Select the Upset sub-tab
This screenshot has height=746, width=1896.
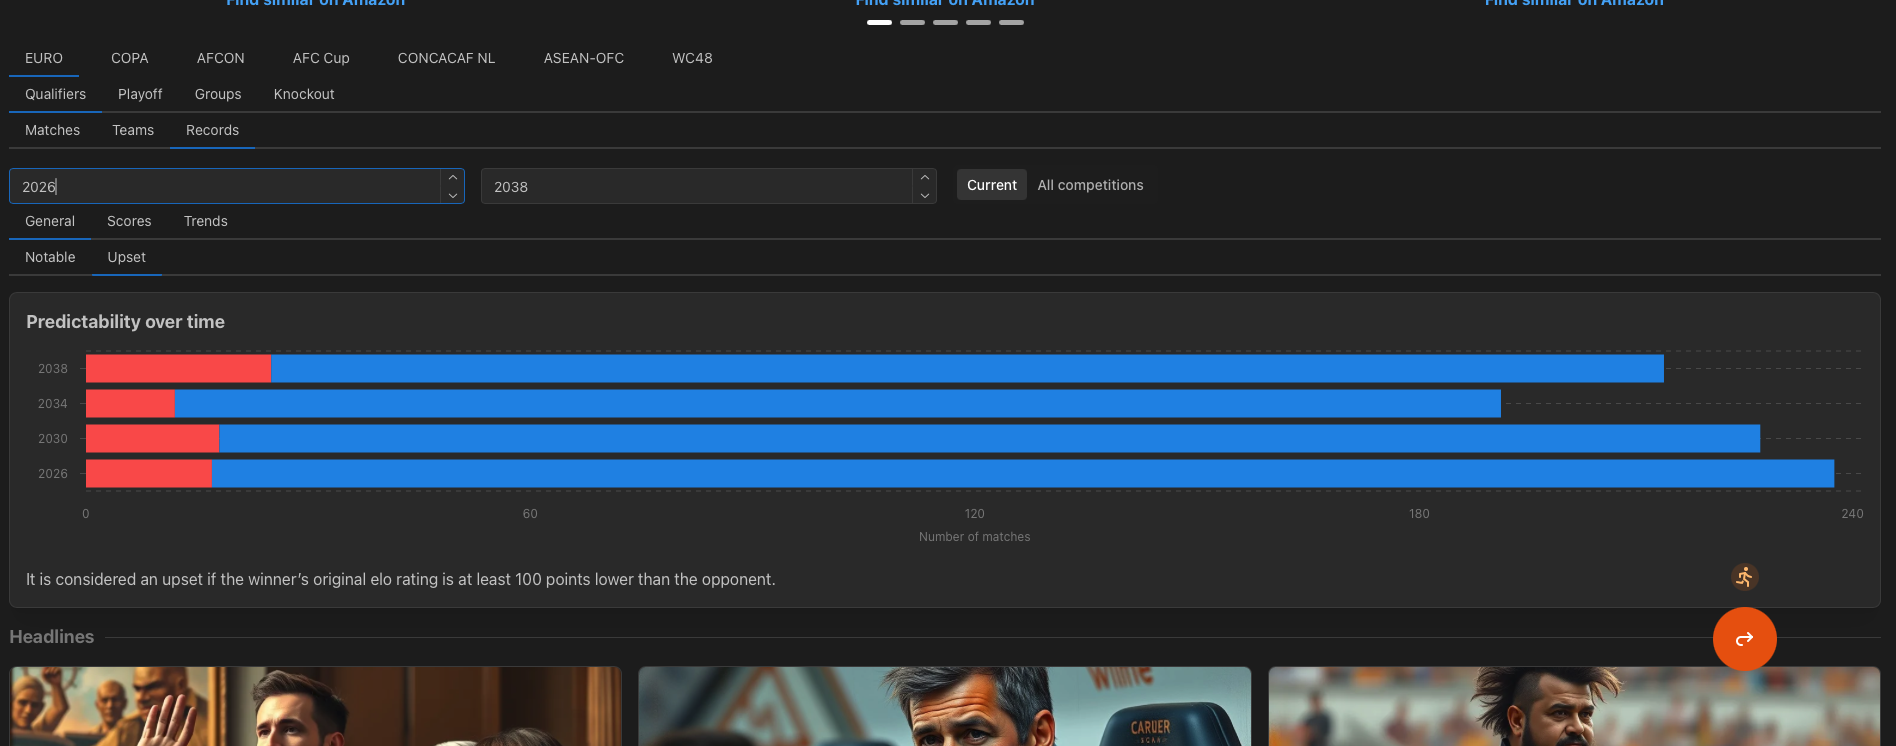click(x=127, y=257)
